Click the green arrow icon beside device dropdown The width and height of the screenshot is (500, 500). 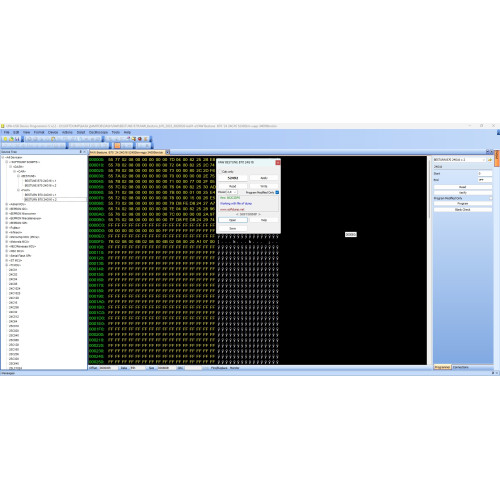[490, 160]
